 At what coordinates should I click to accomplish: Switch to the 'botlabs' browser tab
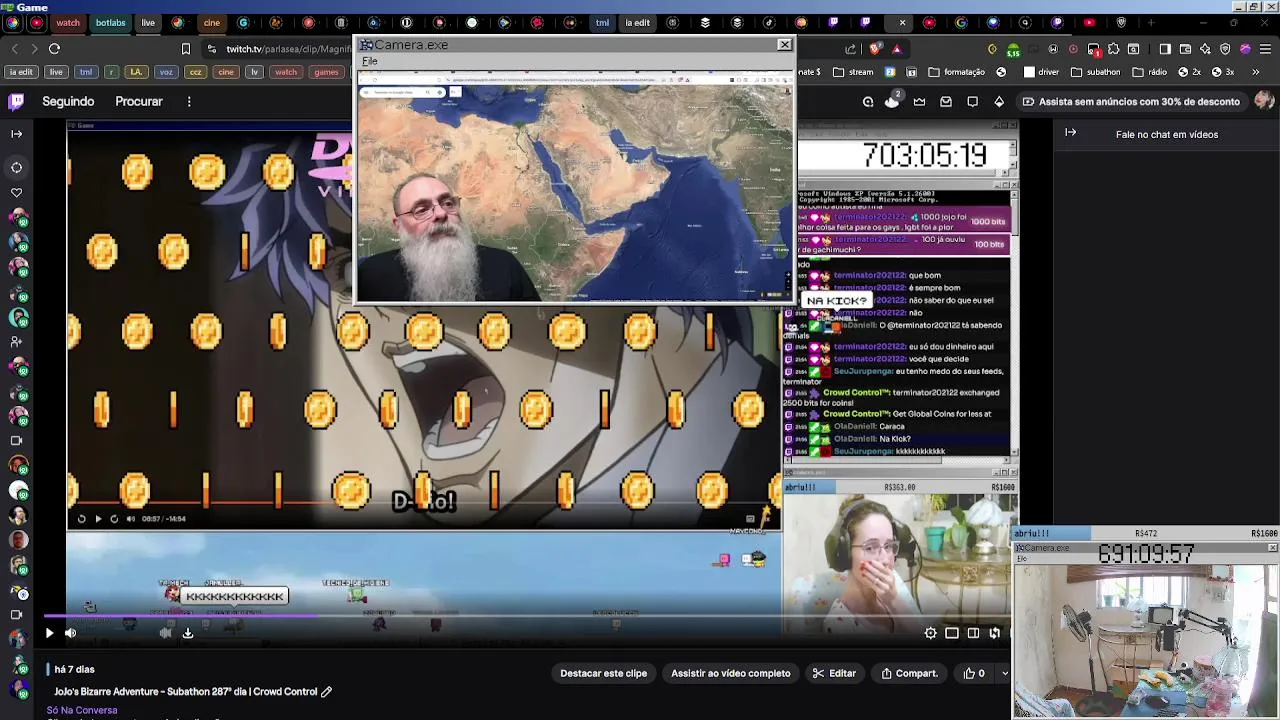(x=111, y=23)
